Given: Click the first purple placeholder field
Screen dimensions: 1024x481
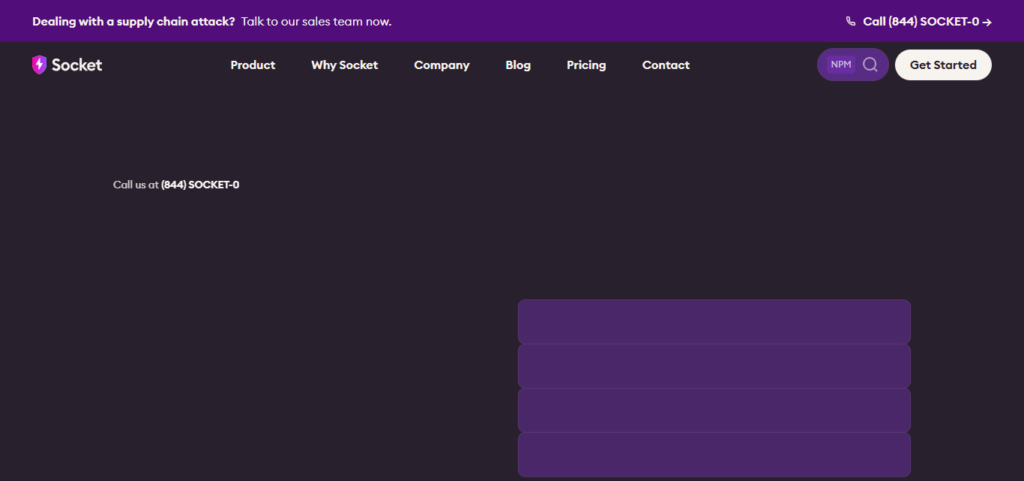Looking at the screenshot, I should 714,321.
